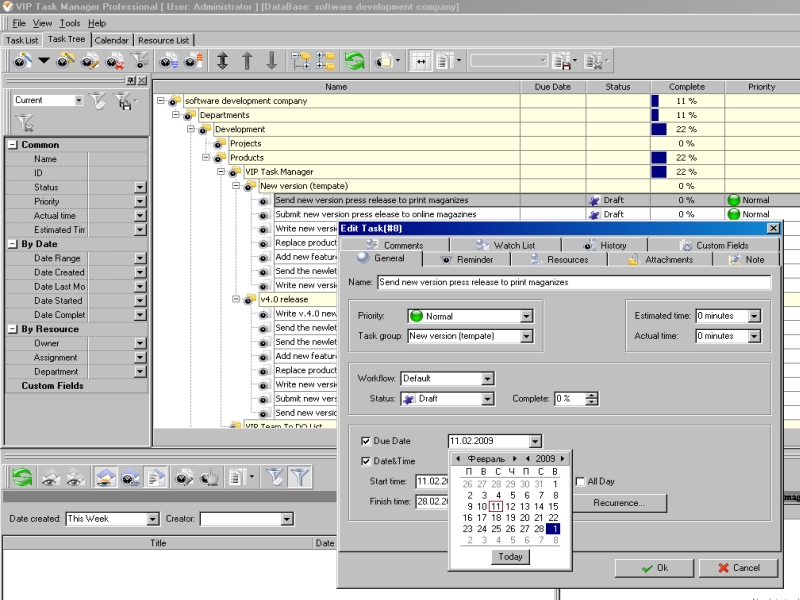This screenshot has width=800, height=600.
Task: Click the new task icon in main toolbar
Action: 21,61
